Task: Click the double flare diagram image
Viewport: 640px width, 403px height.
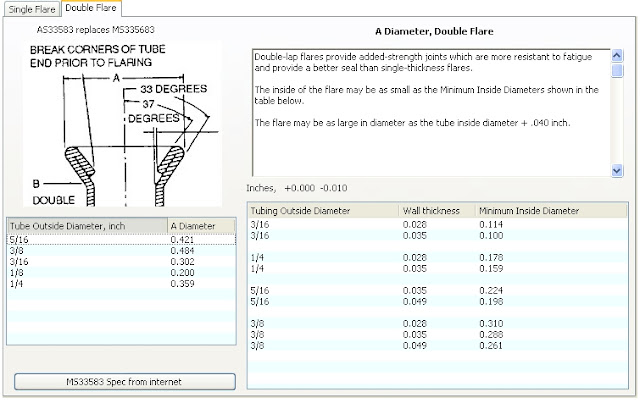Action: coord(122,124)
